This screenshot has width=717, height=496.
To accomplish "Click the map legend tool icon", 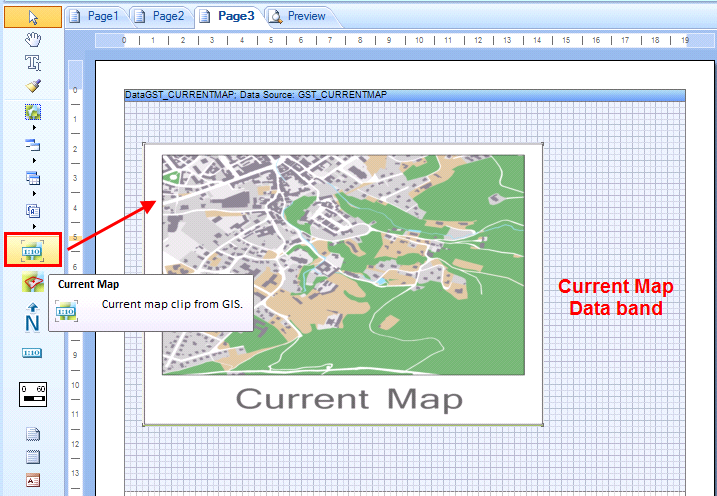I will point(32,283).
